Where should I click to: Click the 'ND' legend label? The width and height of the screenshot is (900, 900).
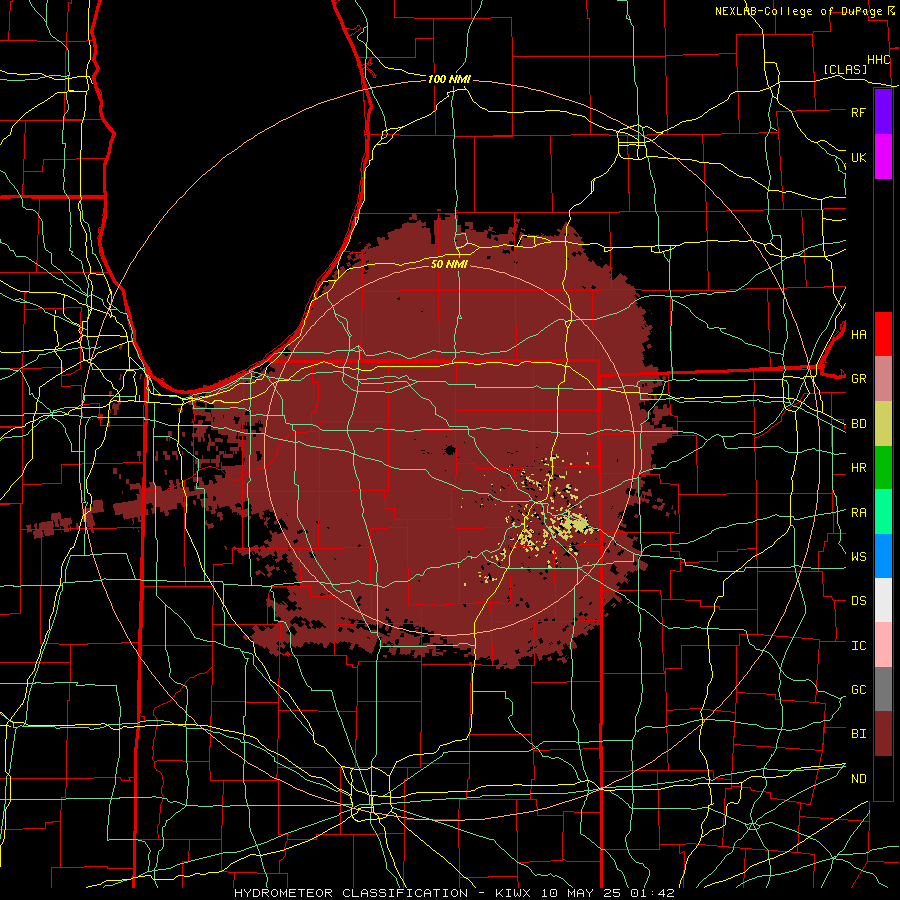(x=858, y=779)
